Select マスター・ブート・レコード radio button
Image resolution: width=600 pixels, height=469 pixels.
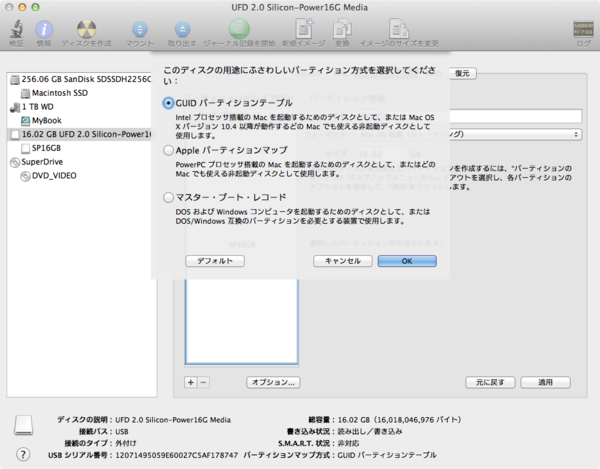click(168, 197)
